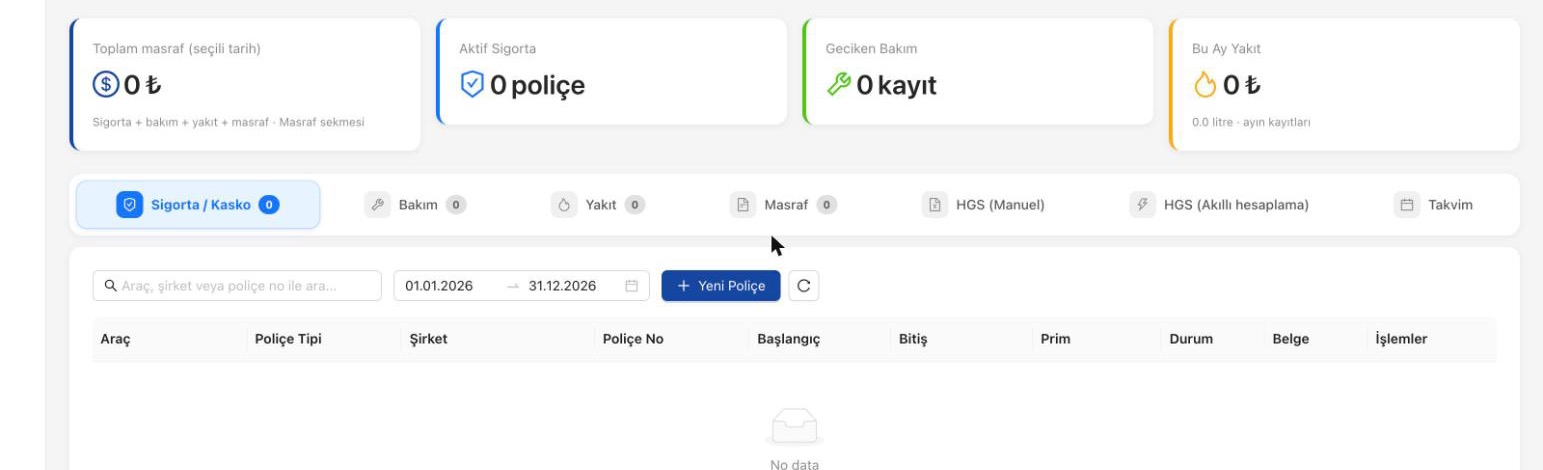Click the document icon beside Masraf tab

743,205
